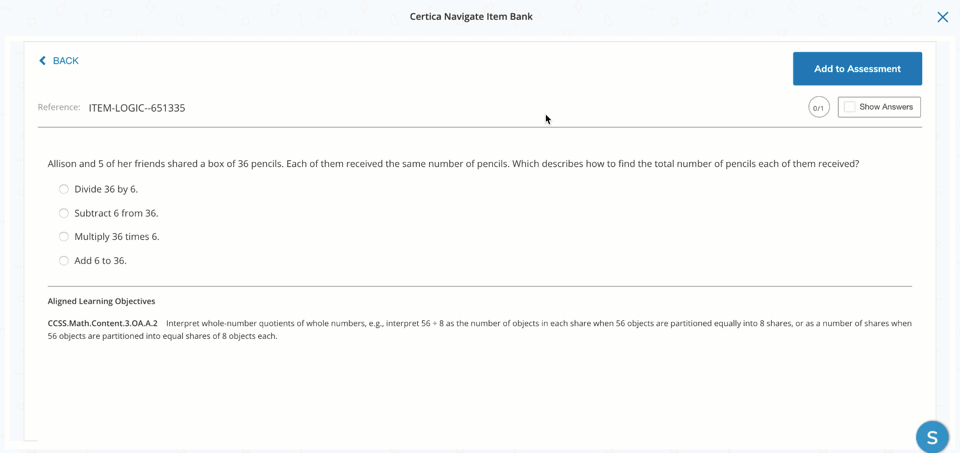
Task: Open the round S avatar icon
Action: pyautogui.click(x=932, y=437)
